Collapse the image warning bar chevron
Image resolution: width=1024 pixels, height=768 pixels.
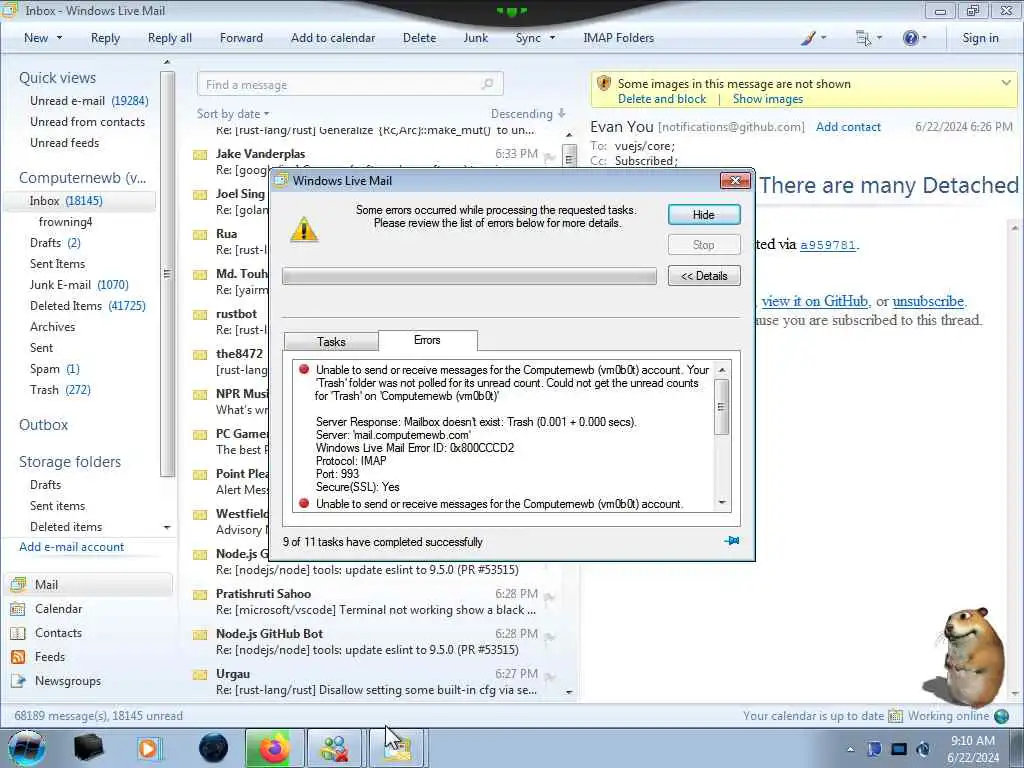(x=1006, y=83)
